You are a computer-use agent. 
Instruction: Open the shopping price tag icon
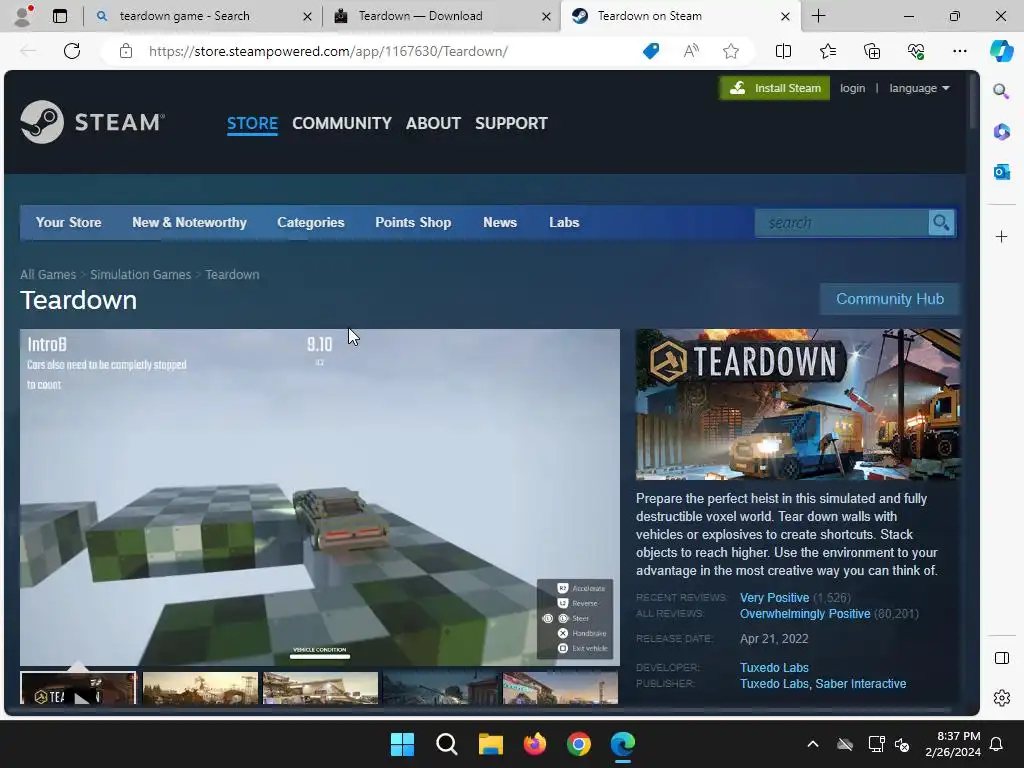pos(651,51)
